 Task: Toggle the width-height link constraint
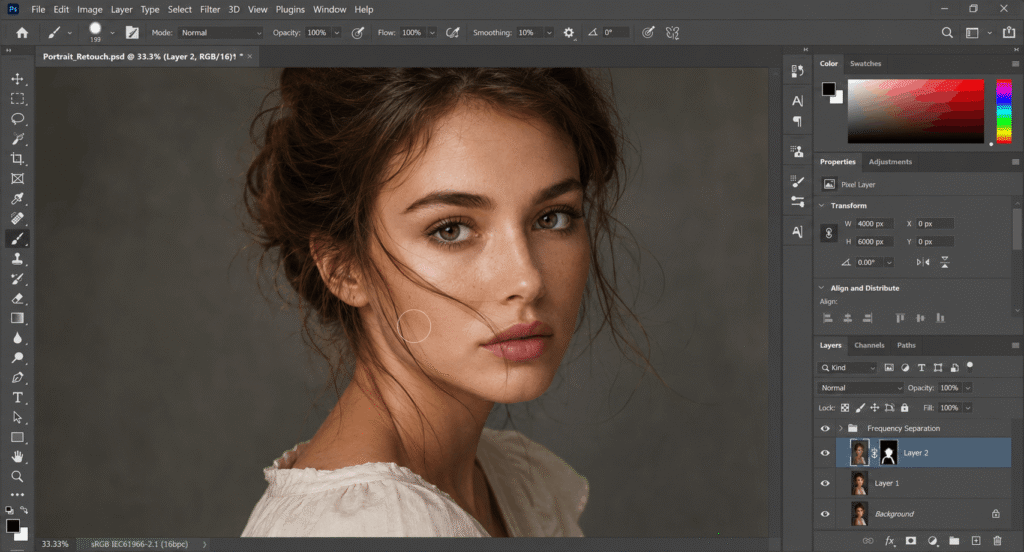point(829,233)
